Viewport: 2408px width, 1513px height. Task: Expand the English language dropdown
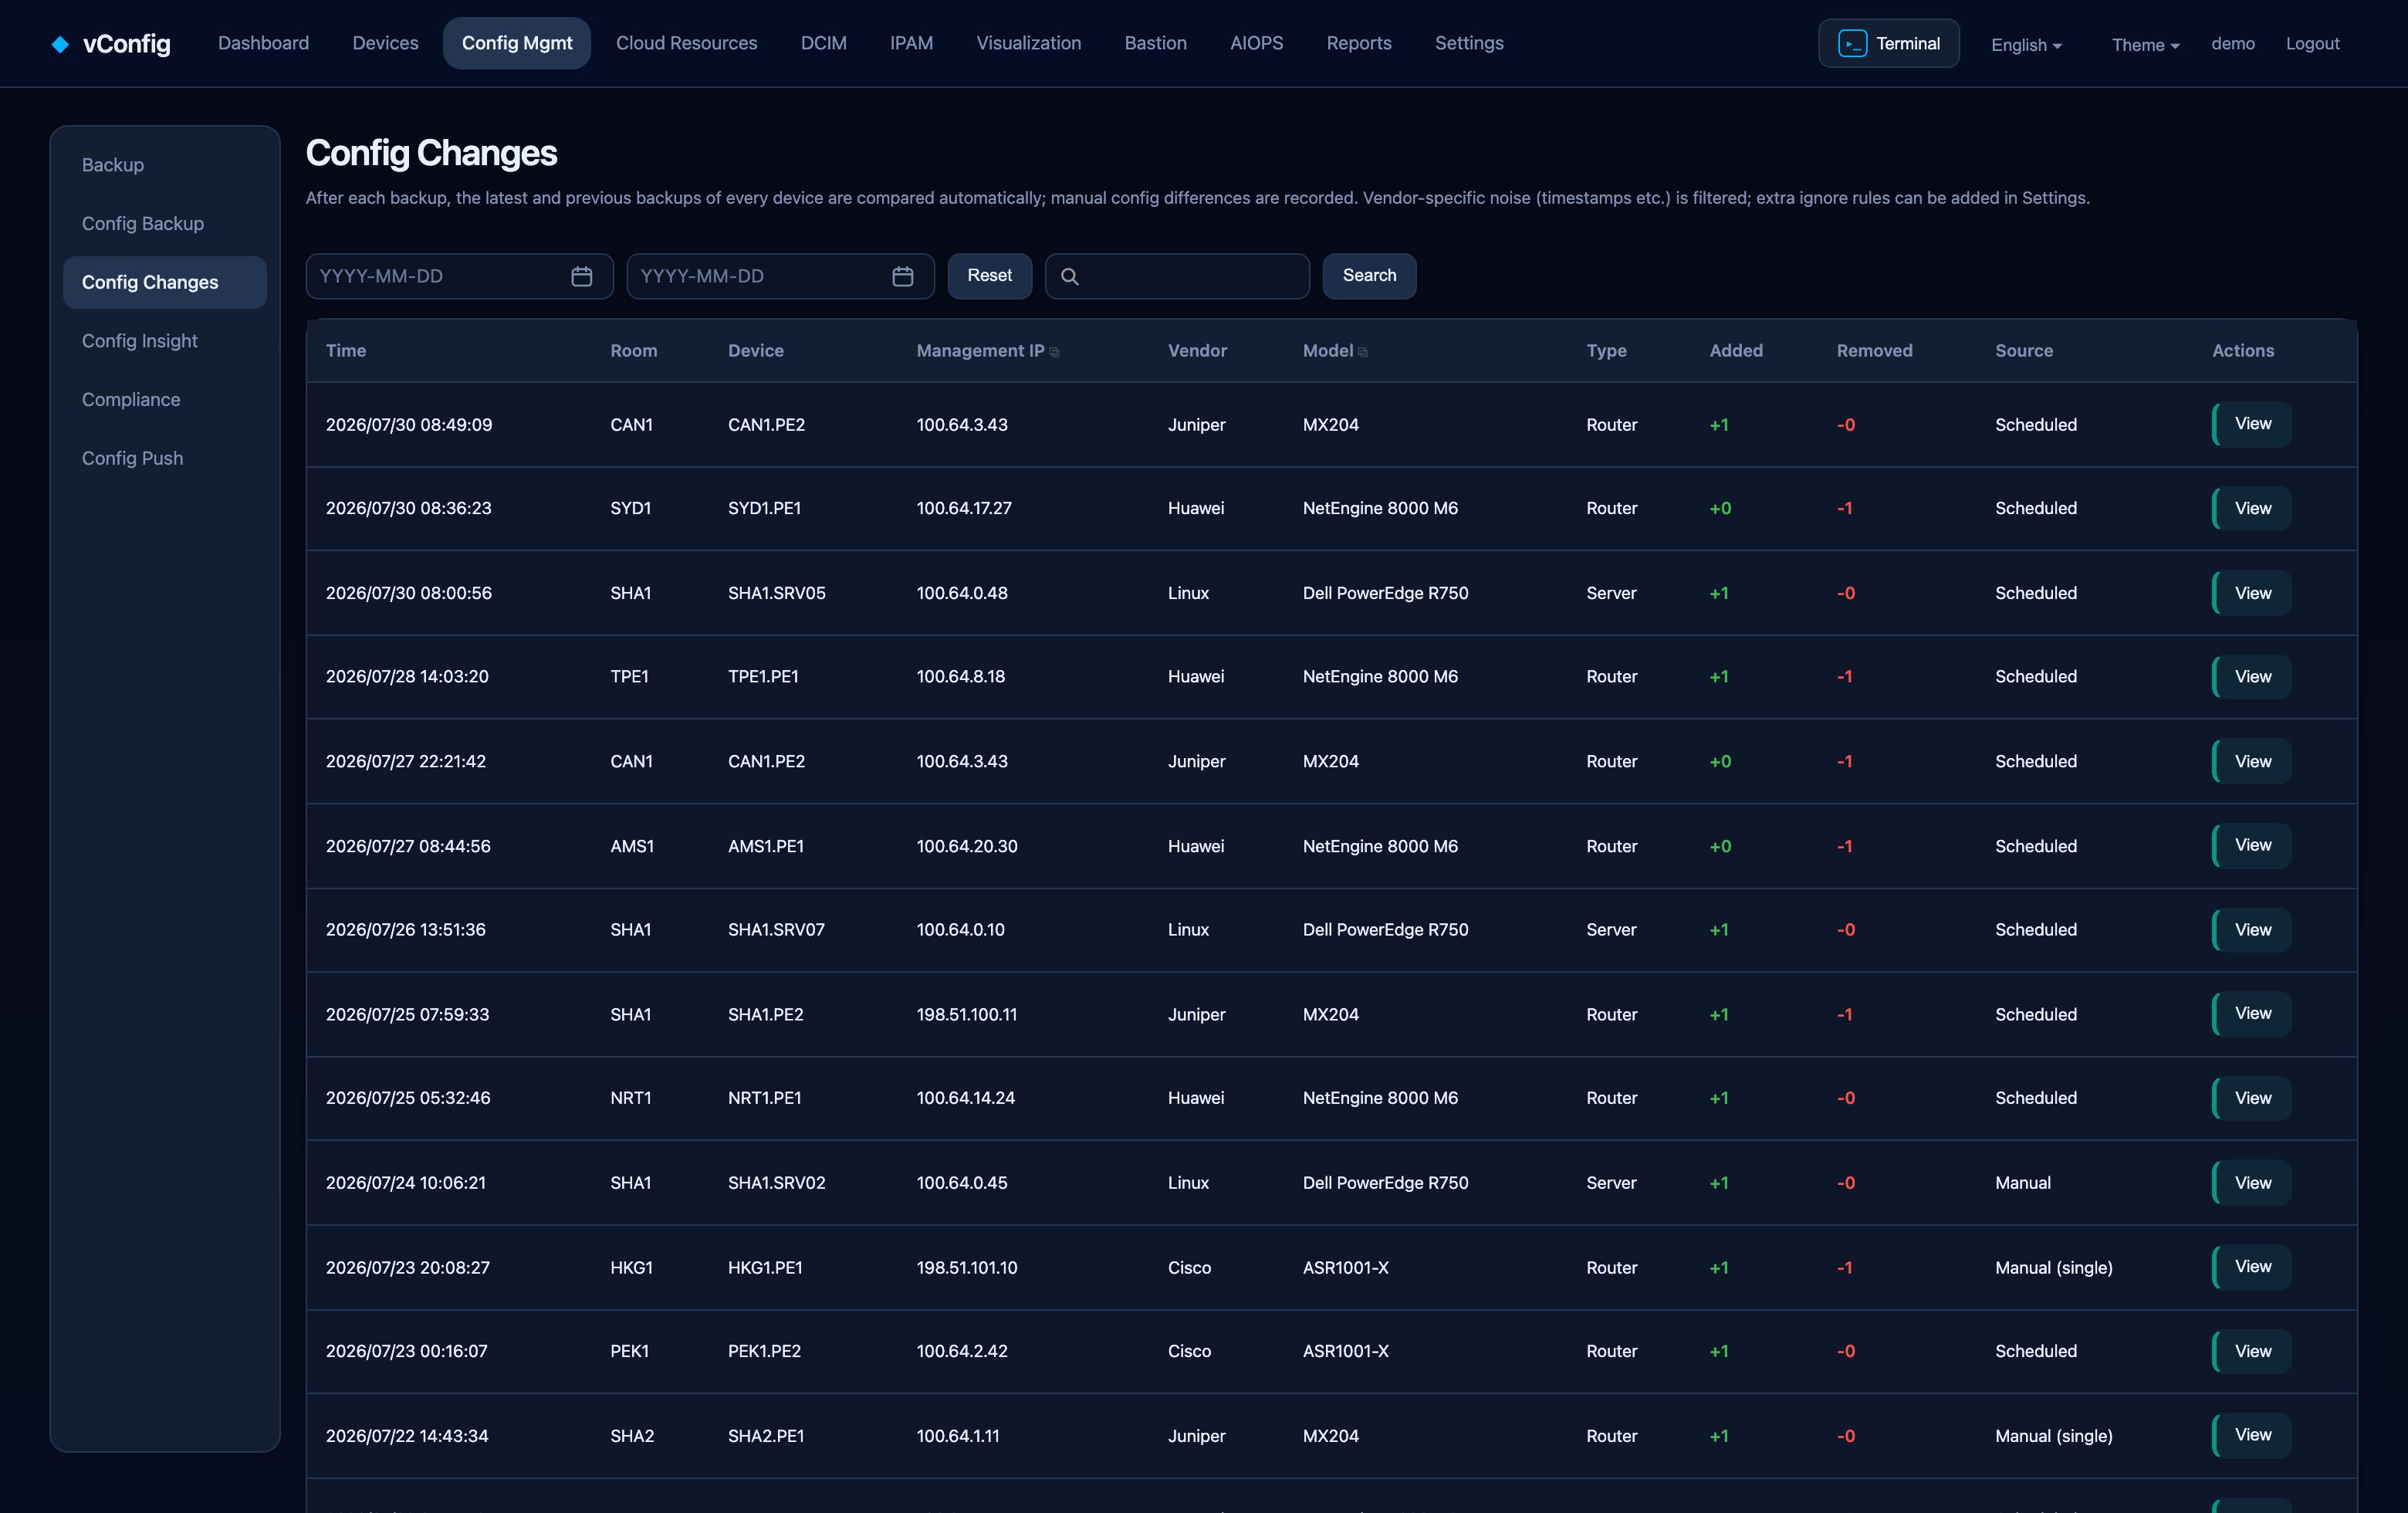coord(2026,45)
